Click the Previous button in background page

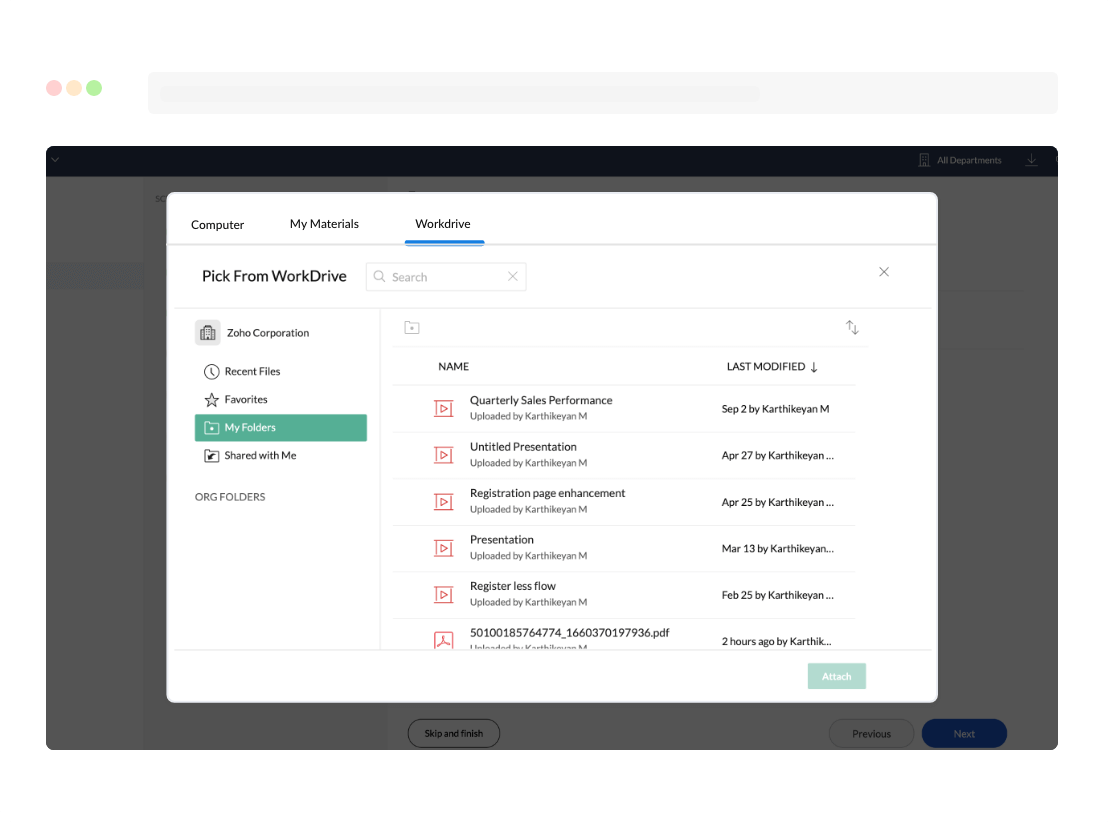point(871,734)
